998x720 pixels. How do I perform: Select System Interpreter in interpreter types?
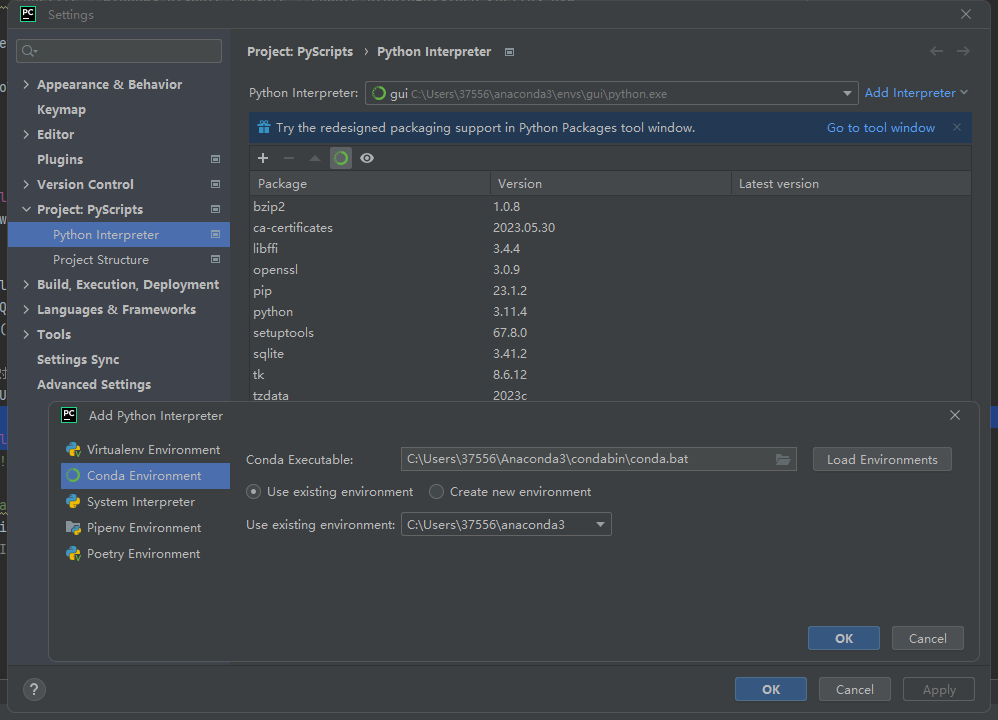[145, 502]
